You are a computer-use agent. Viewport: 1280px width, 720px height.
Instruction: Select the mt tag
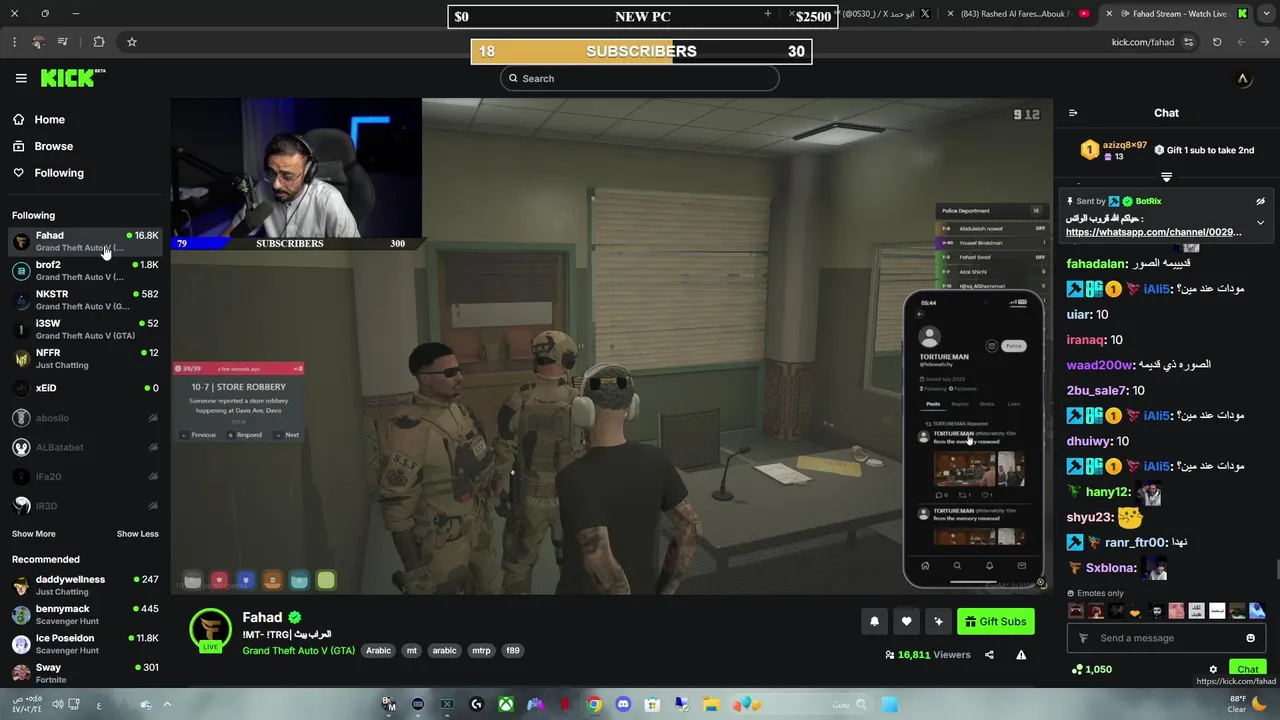(411, 650)
